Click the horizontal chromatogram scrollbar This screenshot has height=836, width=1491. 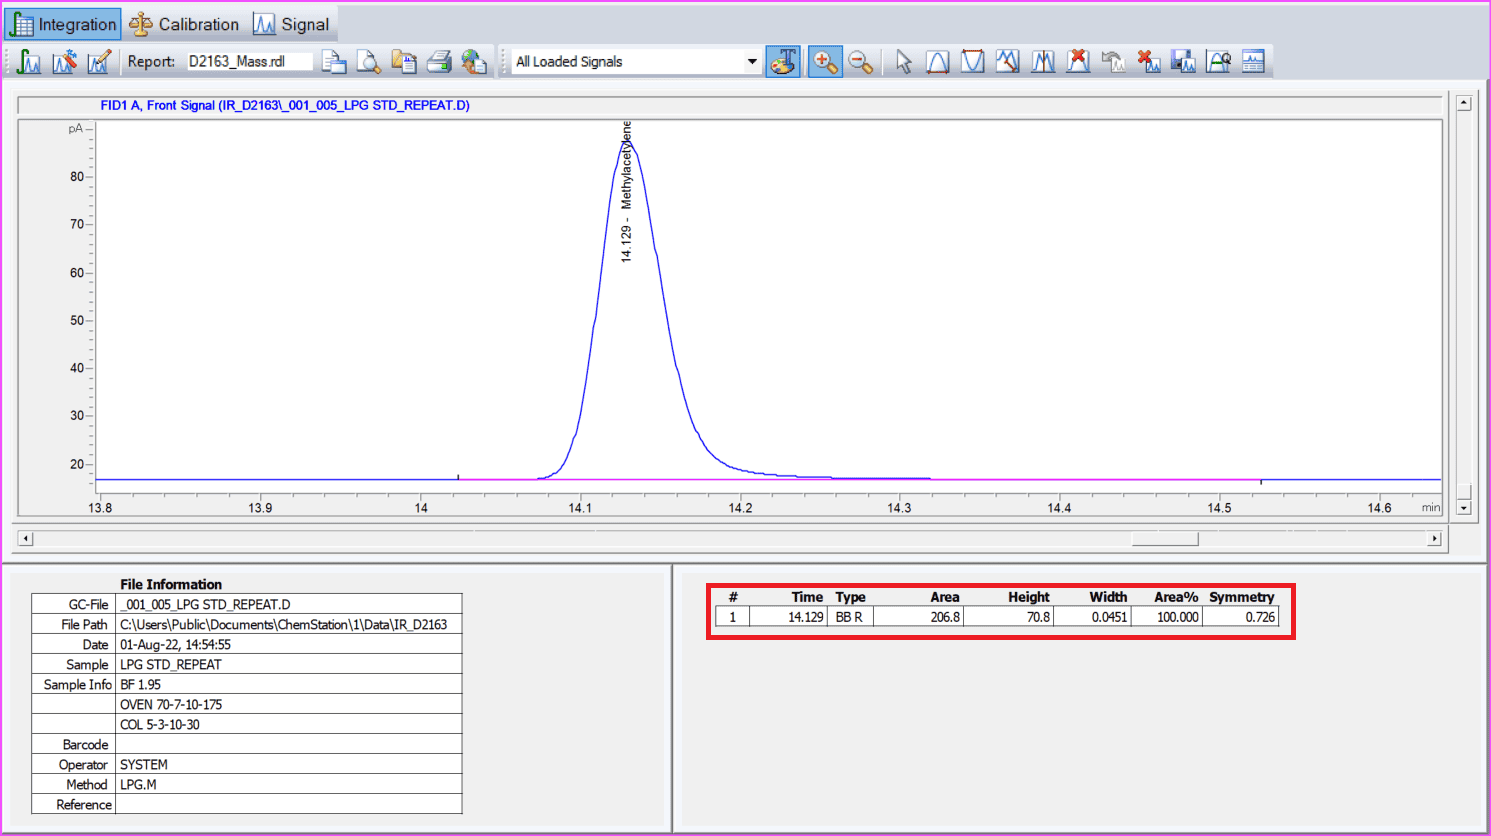point(730,538)
